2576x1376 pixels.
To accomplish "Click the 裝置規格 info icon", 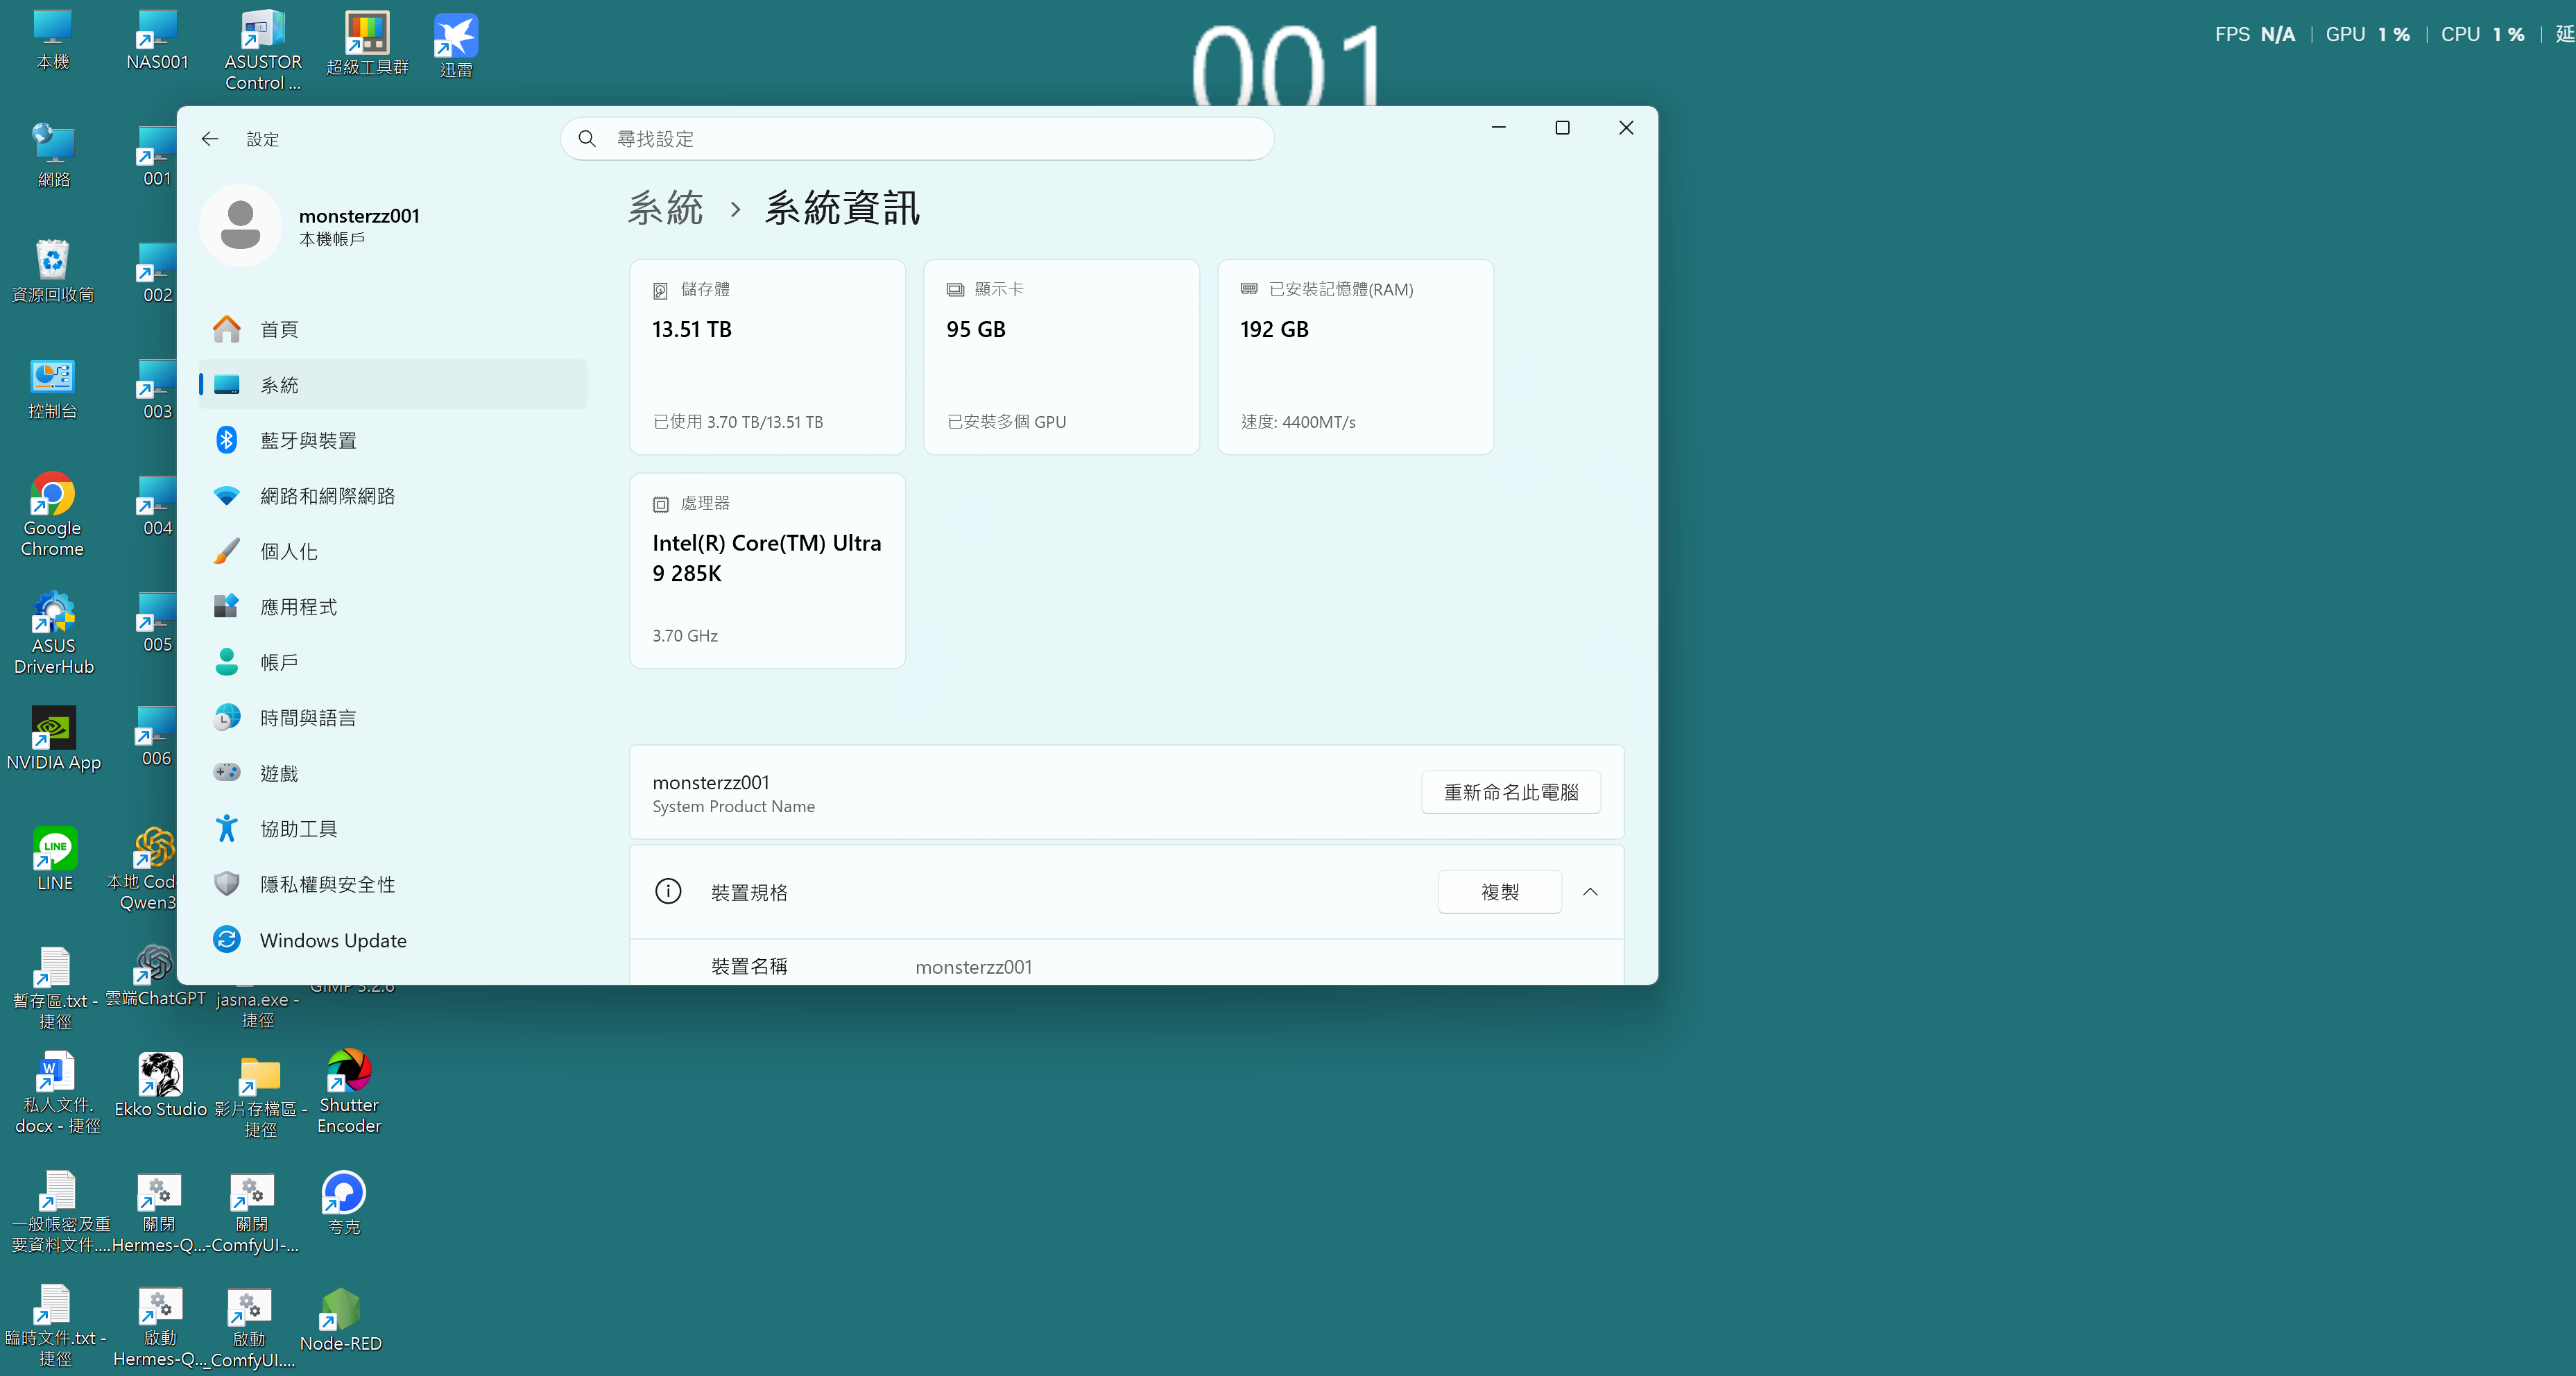I will (668, 892).
